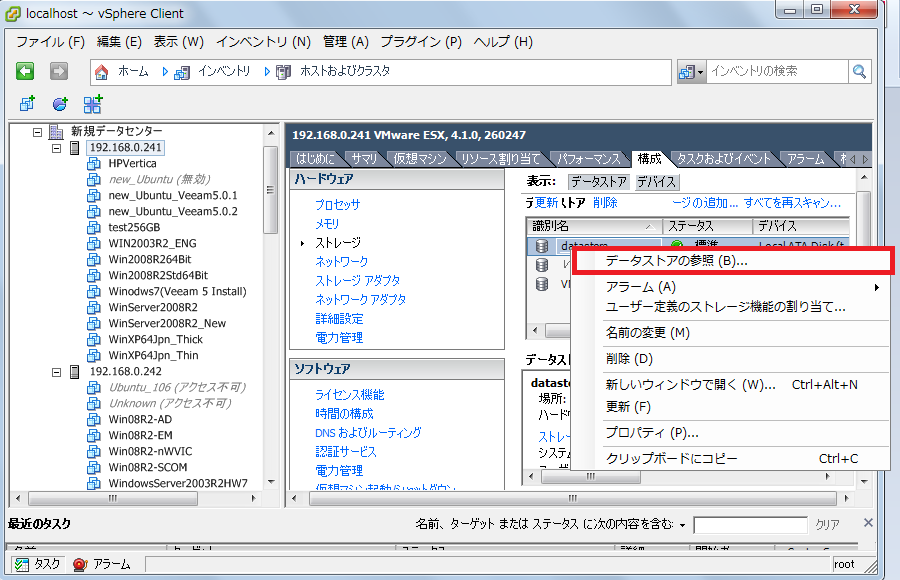Click the タスク icon in the status bar
The width and height of the screenshot is (900, 580).
coord(22,564)
